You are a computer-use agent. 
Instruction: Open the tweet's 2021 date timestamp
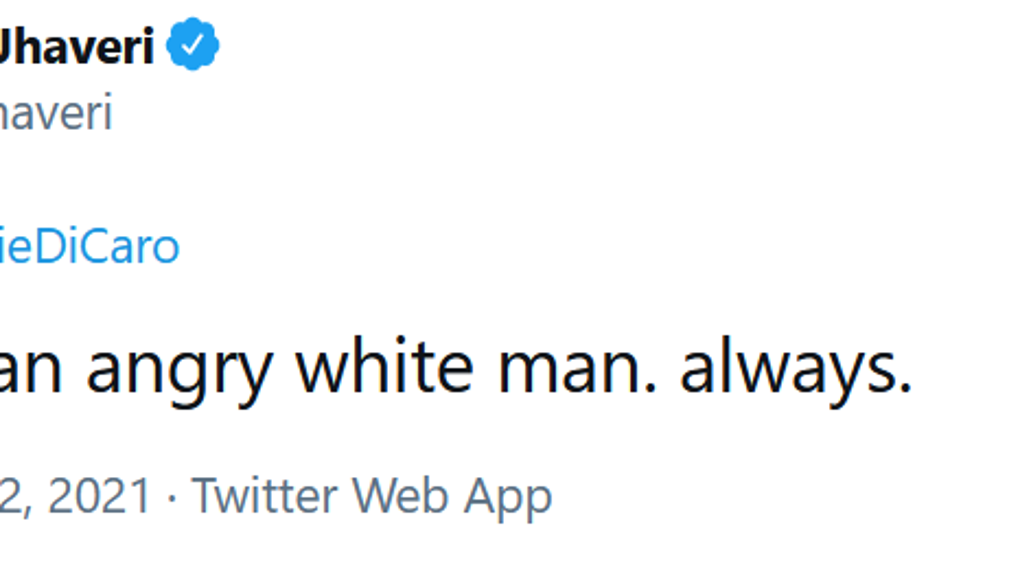tap(75, 497)
